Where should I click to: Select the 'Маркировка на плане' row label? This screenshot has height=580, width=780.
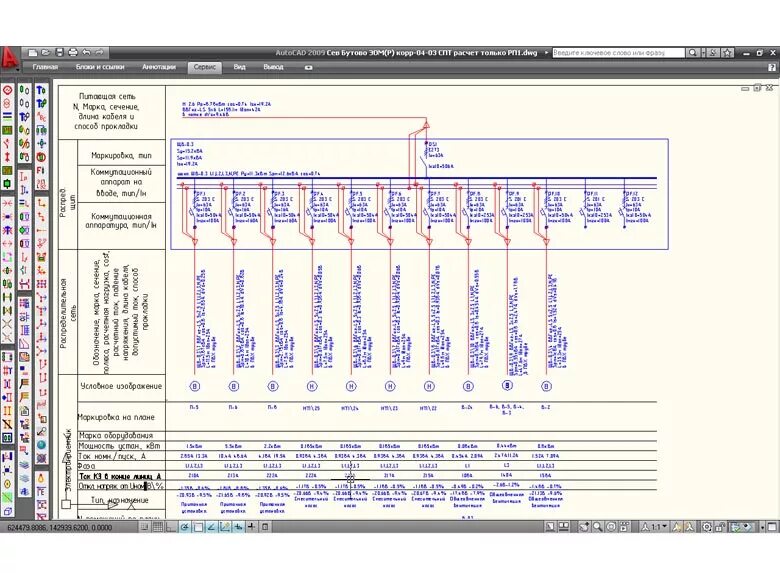point(116,417)
